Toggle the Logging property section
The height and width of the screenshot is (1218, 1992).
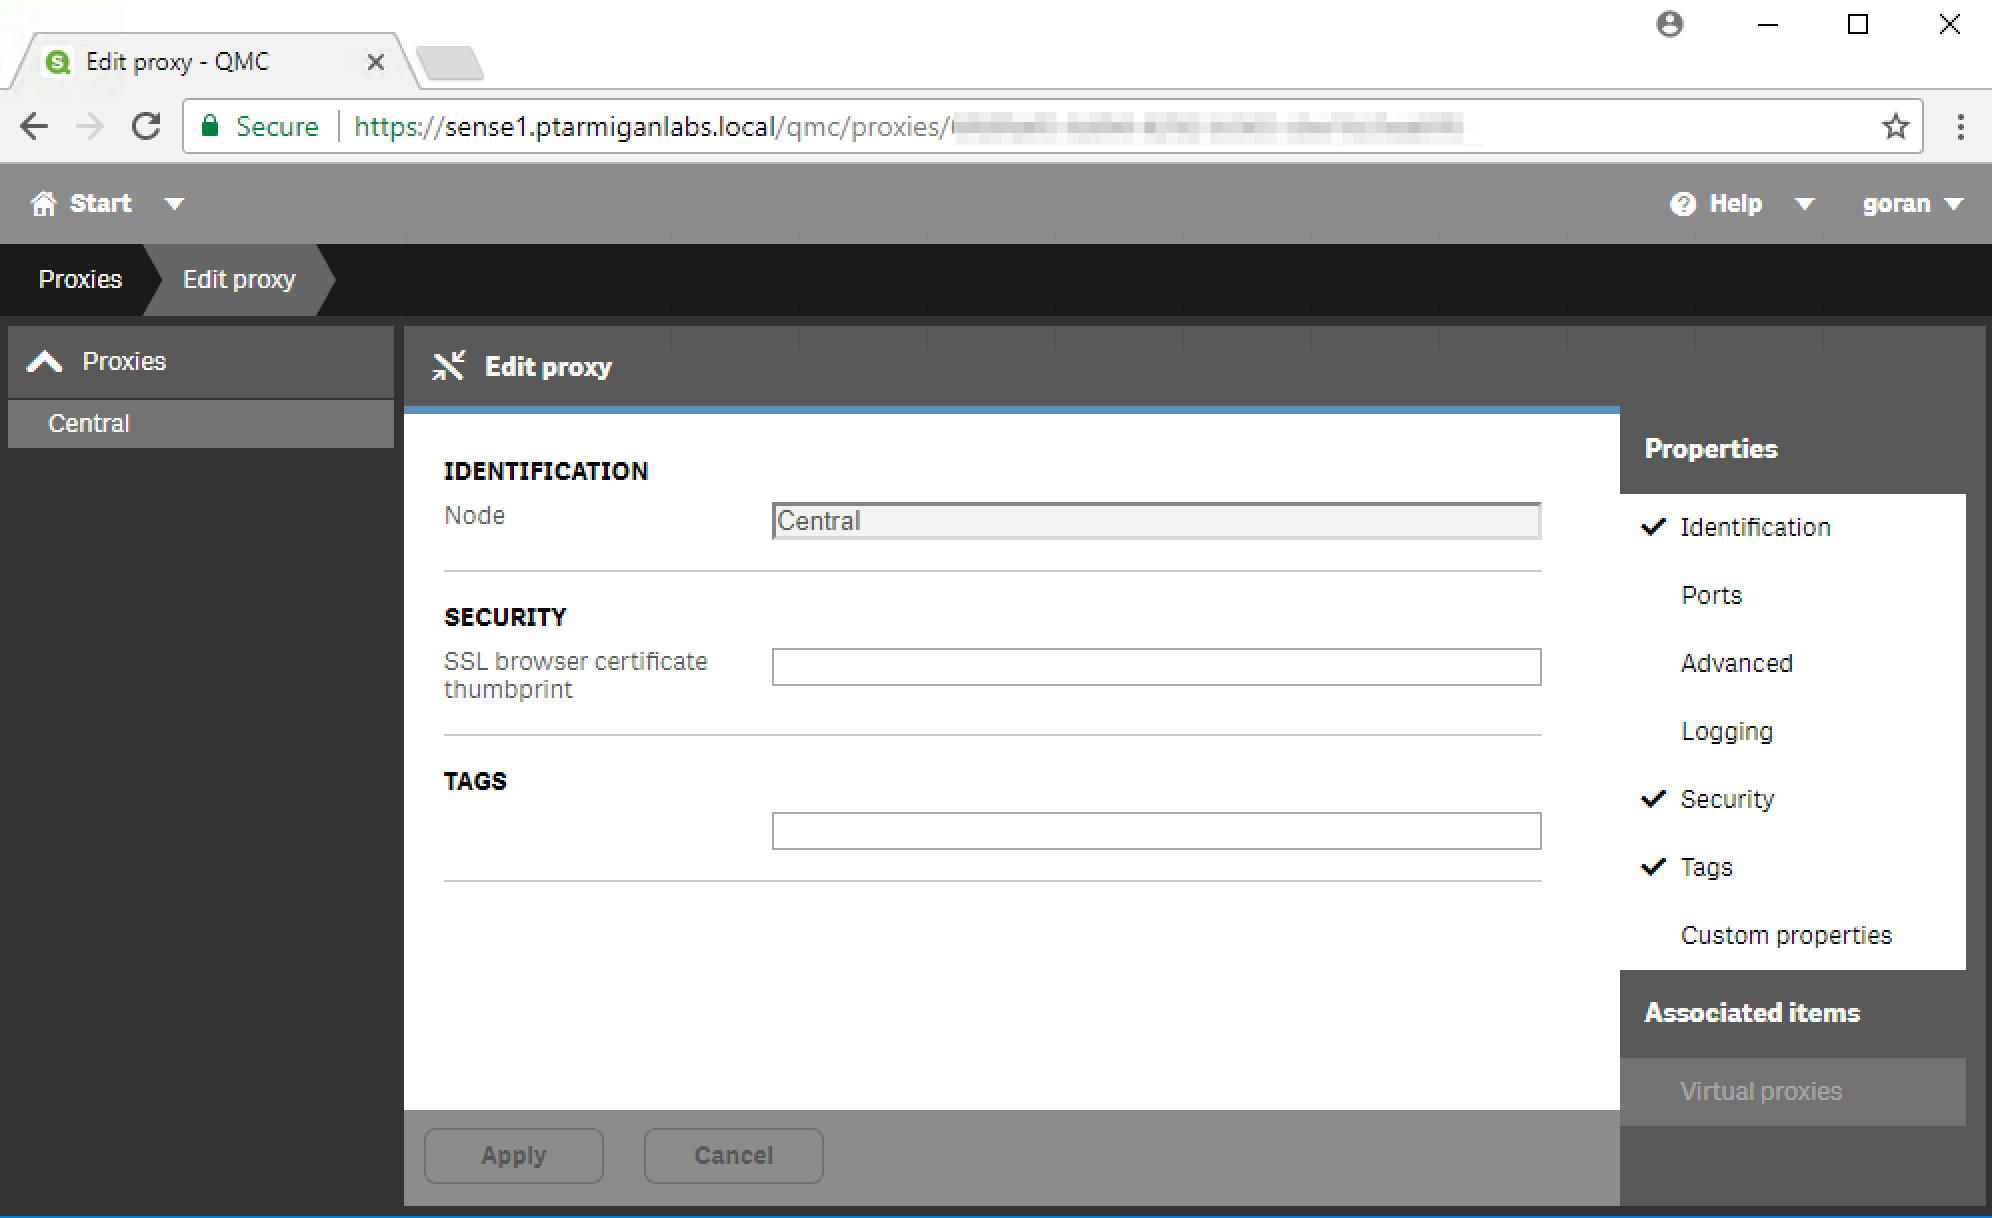coord(1793,731)
